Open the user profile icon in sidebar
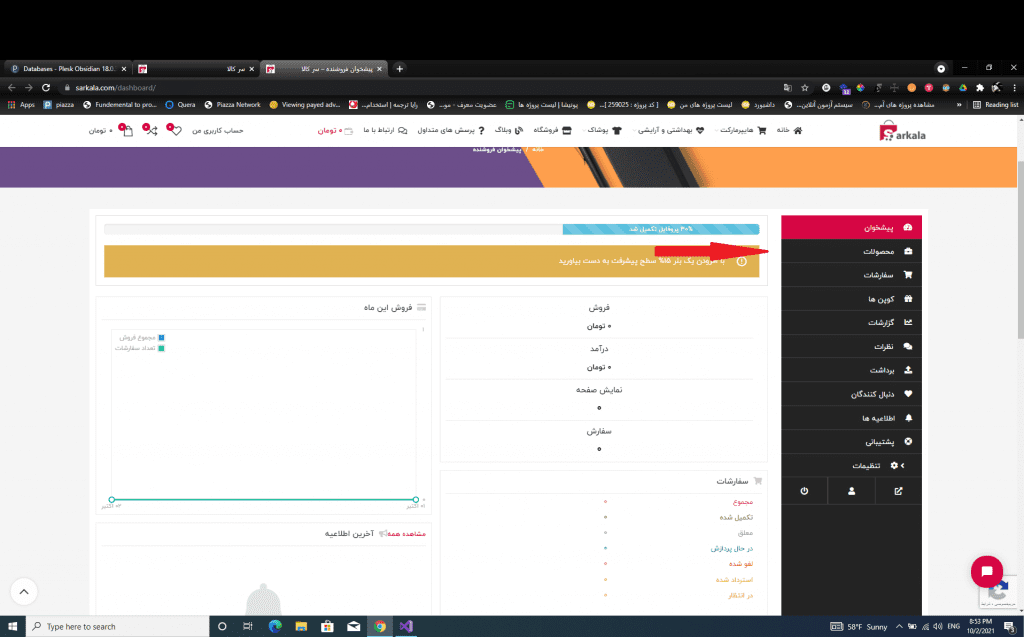Viewport: 1024px width, 637px height. (x=851, y=491)
